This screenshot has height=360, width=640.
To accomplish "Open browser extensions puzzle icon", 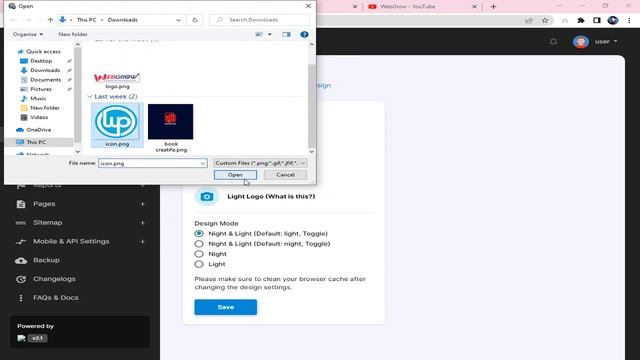I will pos(581,20).
